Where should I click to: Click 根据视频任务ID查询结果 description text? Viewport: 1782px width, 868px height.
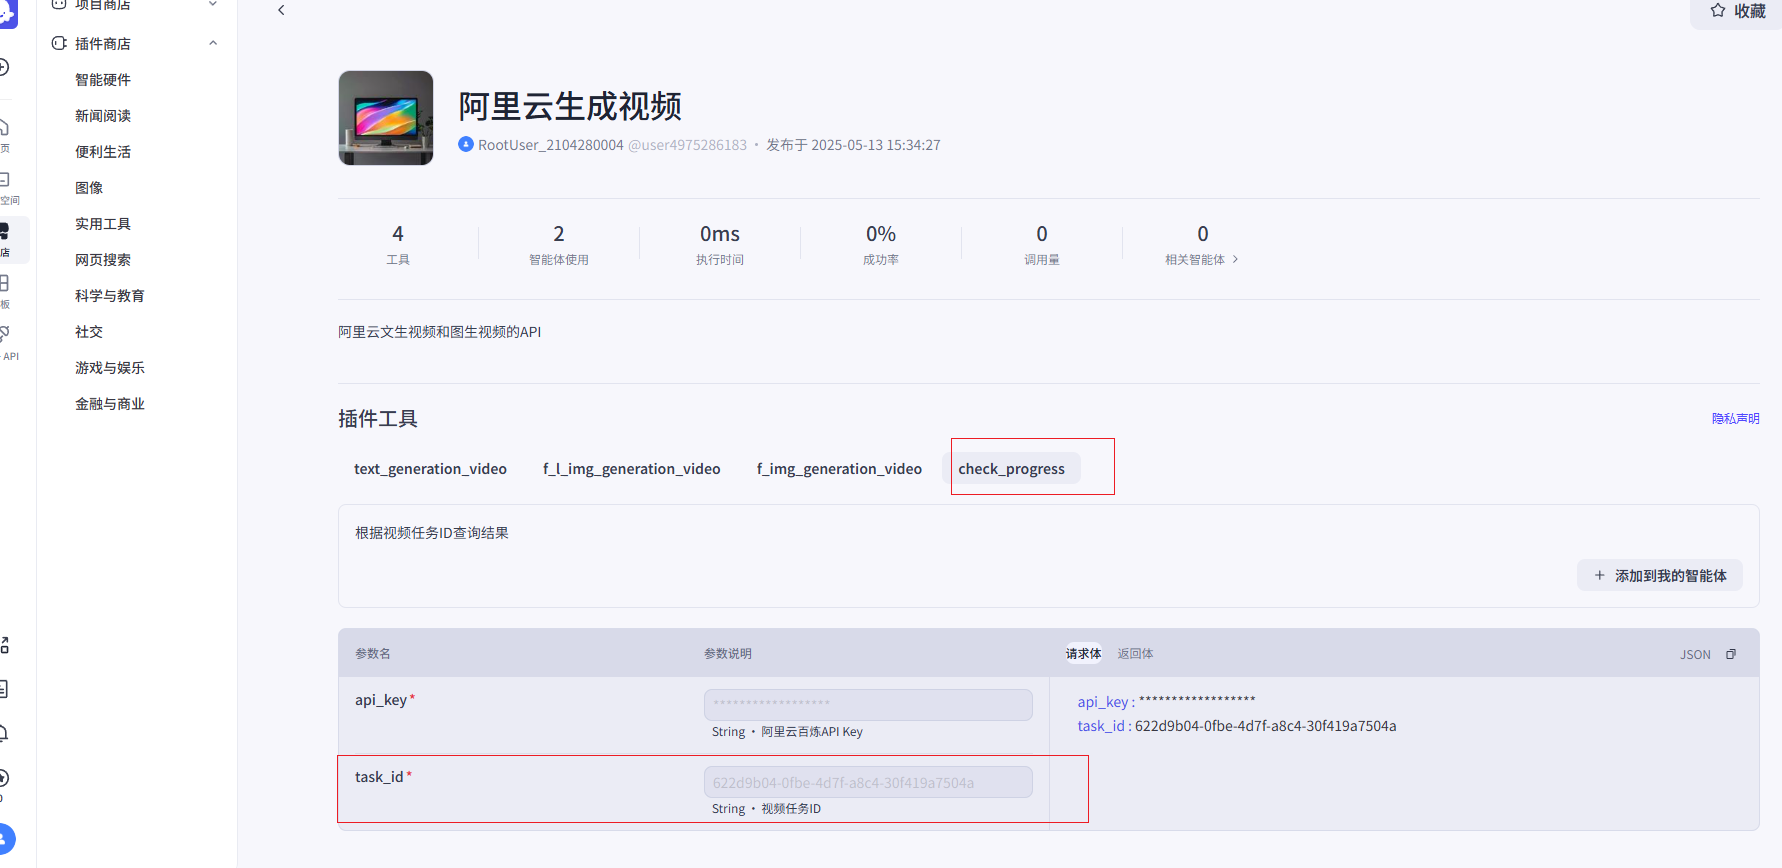click(432, 533)
